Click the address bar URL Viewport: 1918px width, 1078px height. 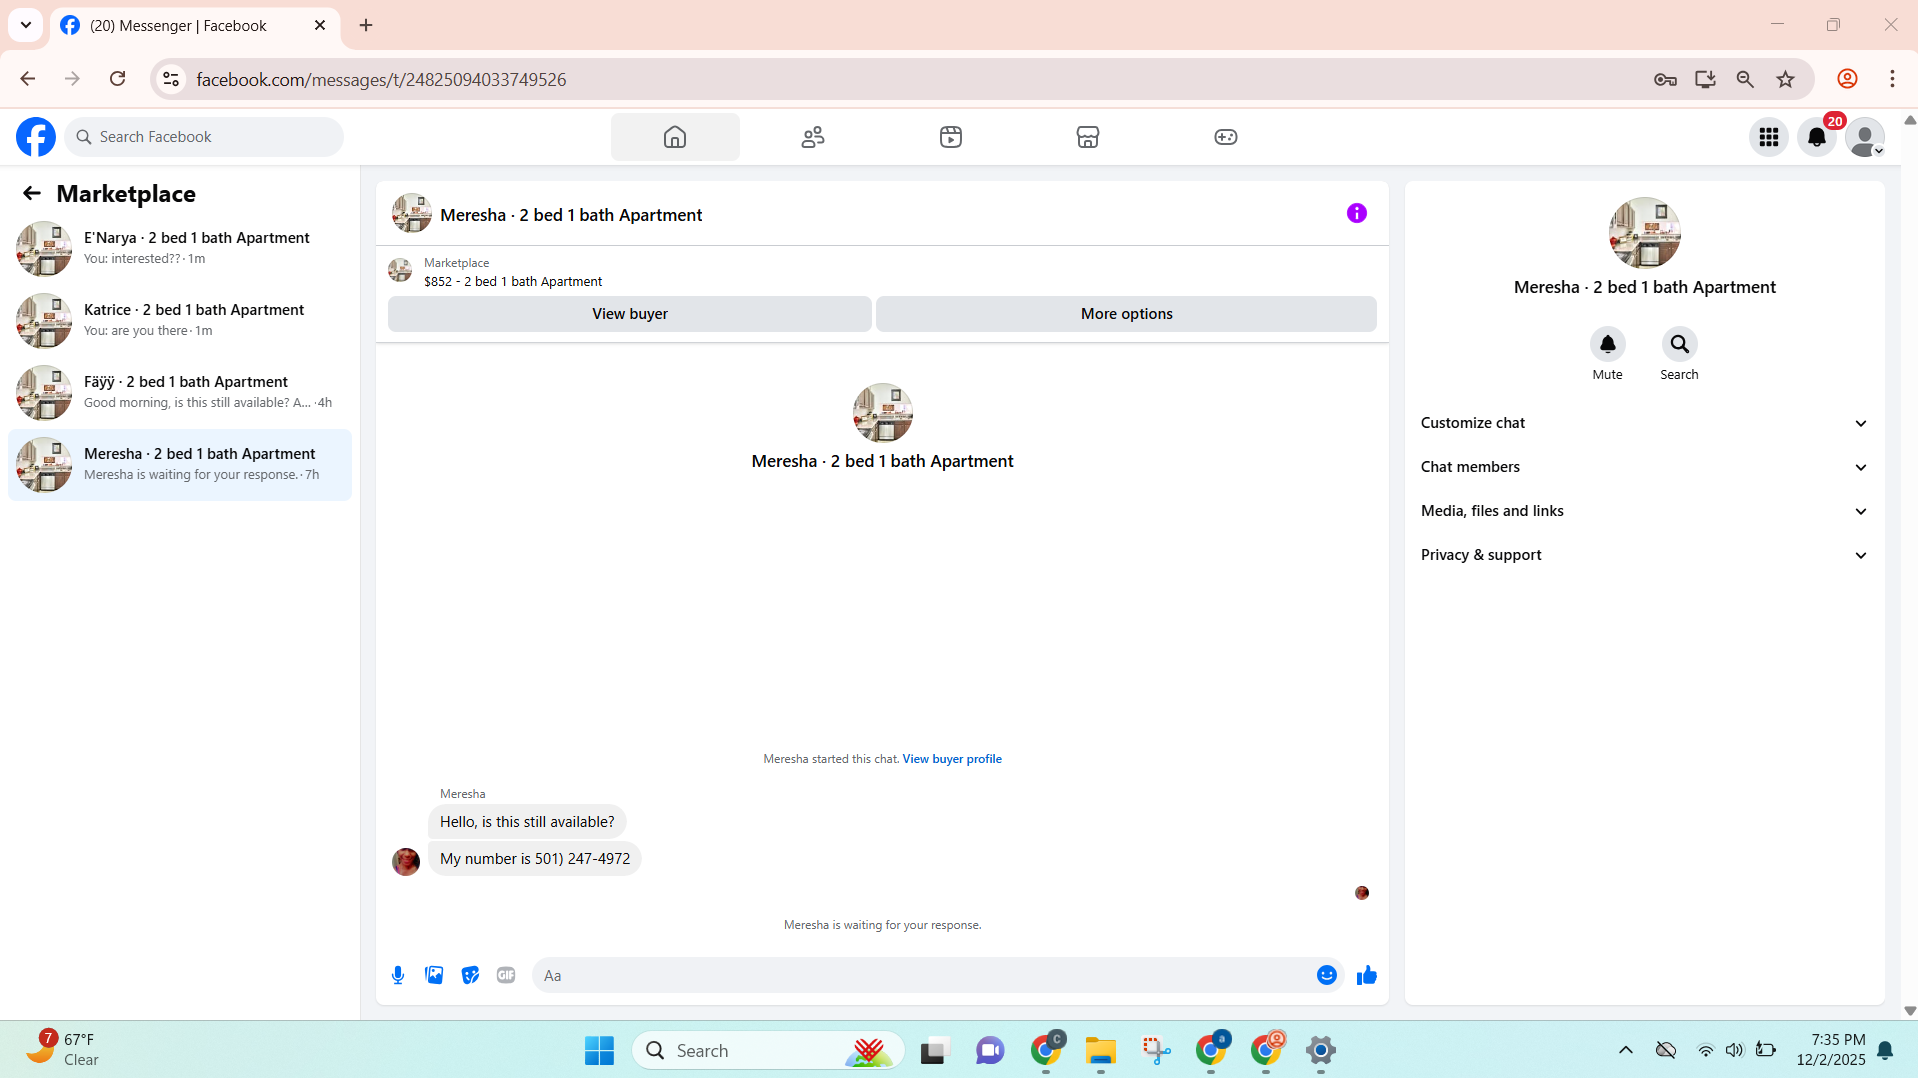coord(381,79)
